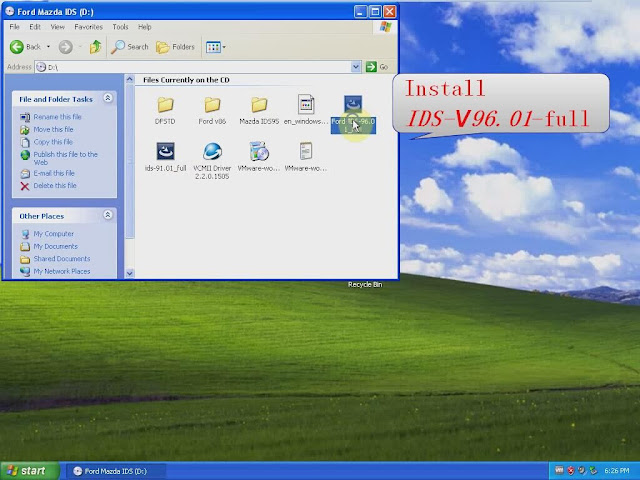Open the File menu
Image resolution: width=640 pixels, height=480 pixels.
[14, 27]
